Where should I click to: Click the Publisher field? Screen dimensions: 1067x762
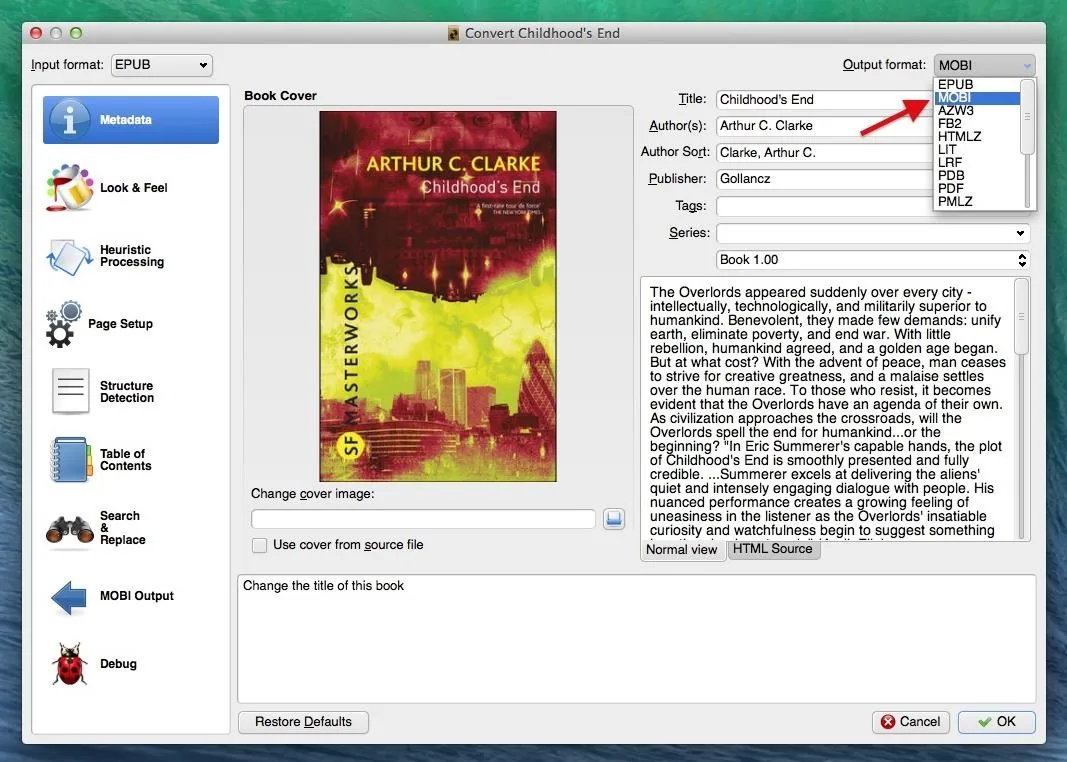click(x=824, y=179)
